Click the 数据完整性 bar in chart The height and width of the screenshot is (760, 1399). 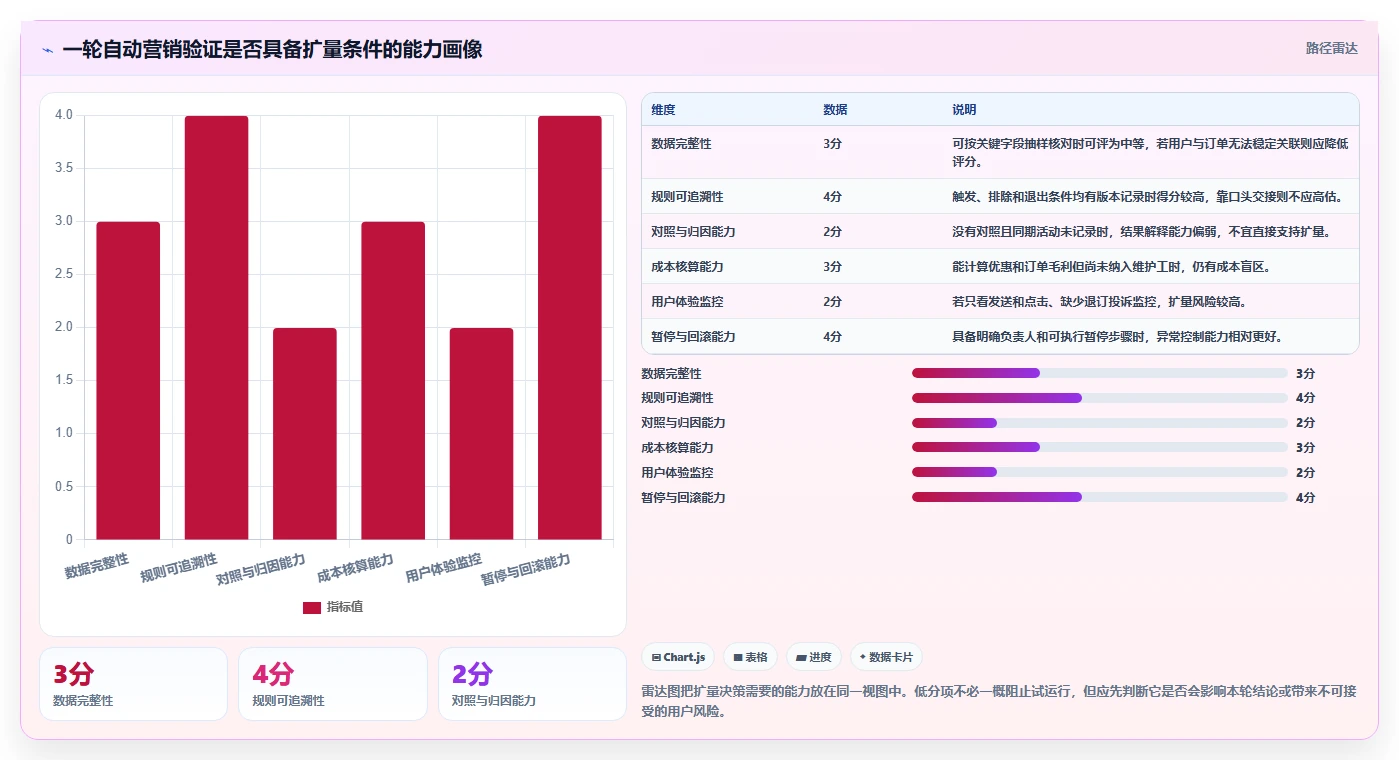128,381
